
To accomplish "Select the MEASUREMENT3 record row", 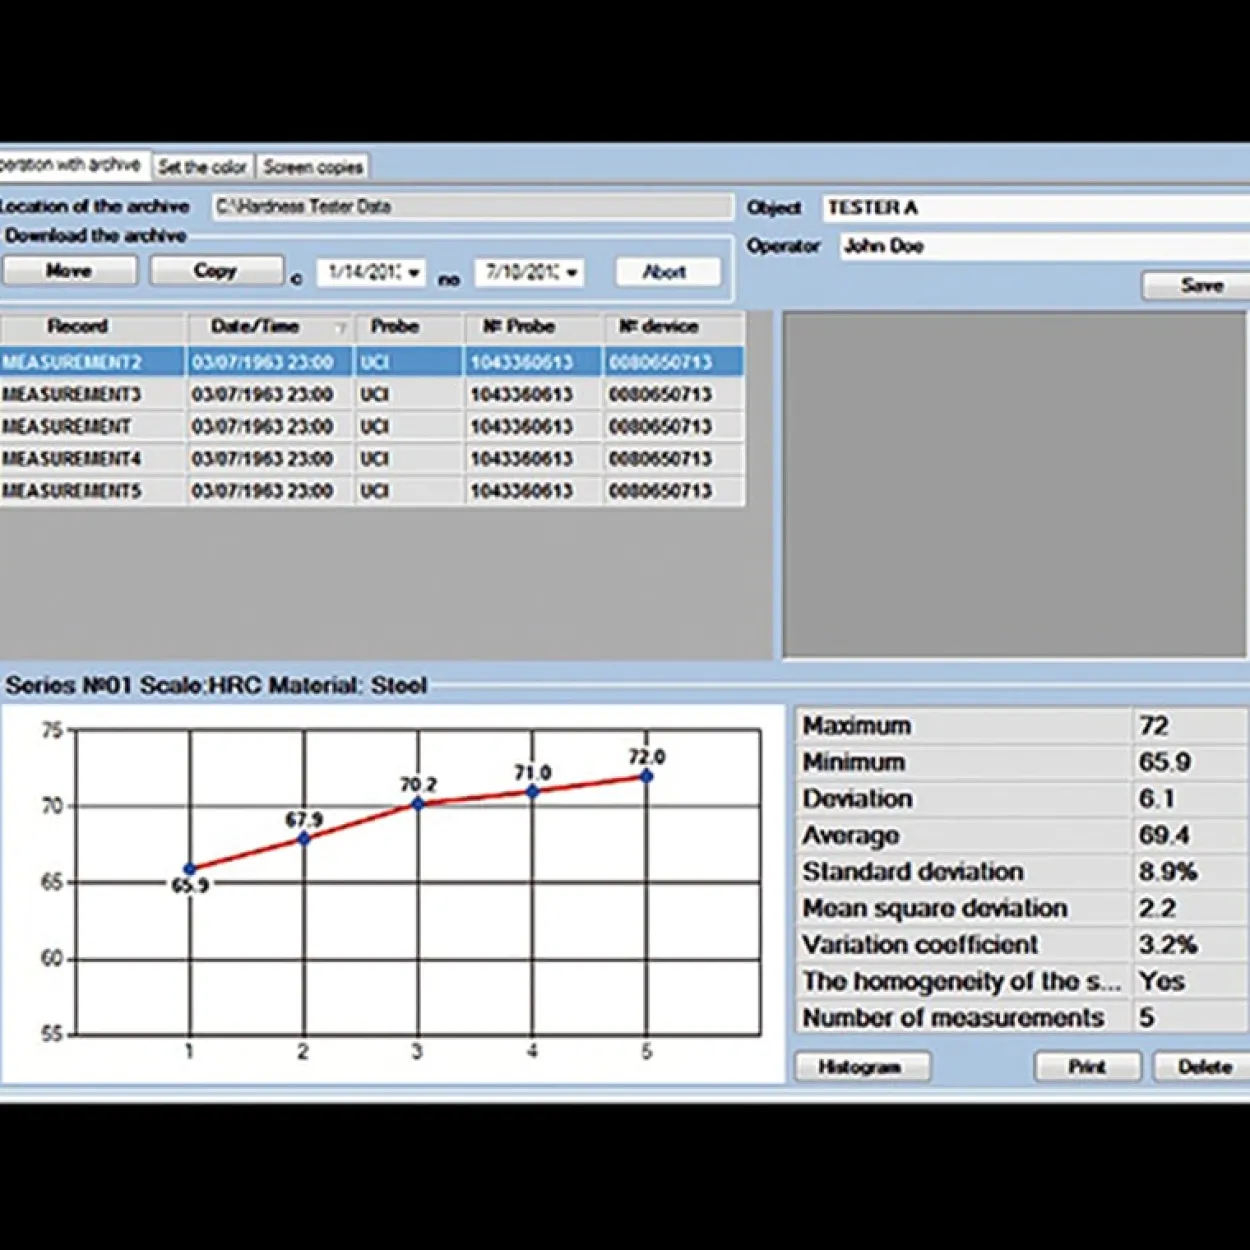I will click(x=372, y=394).
